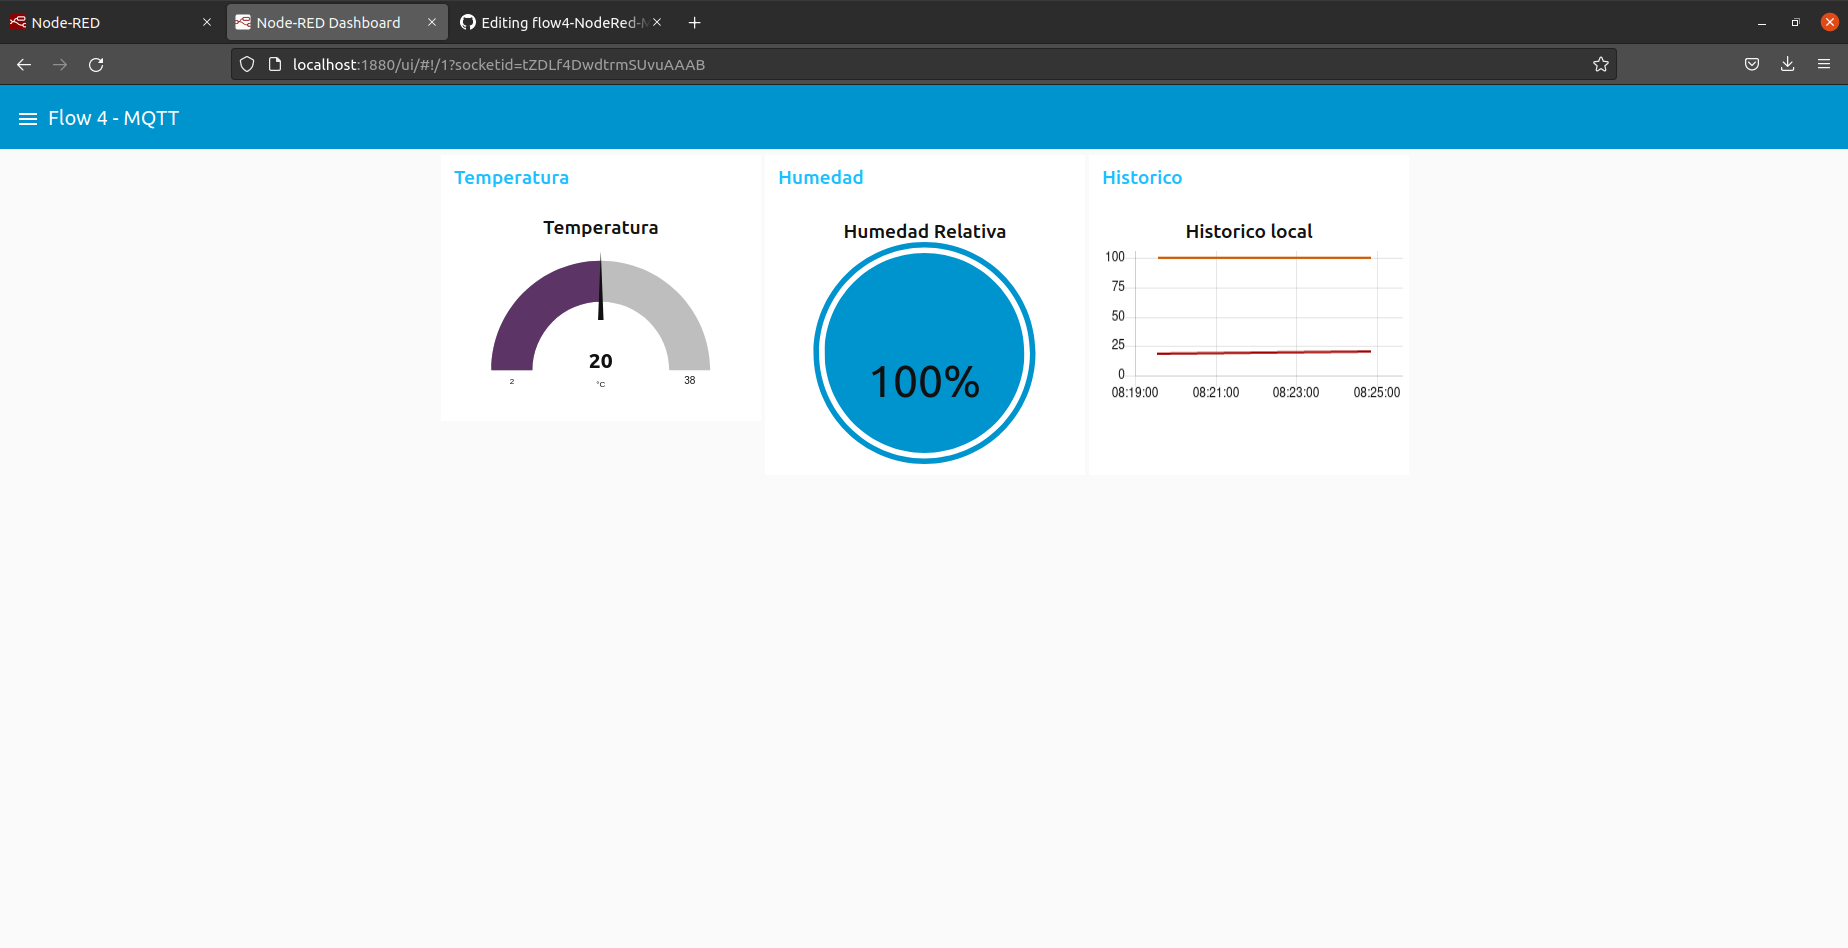Screen dimensions: 1848x948
Task: Click the Humedad Relativa donut chart
Action: click(x=924, y=352)
